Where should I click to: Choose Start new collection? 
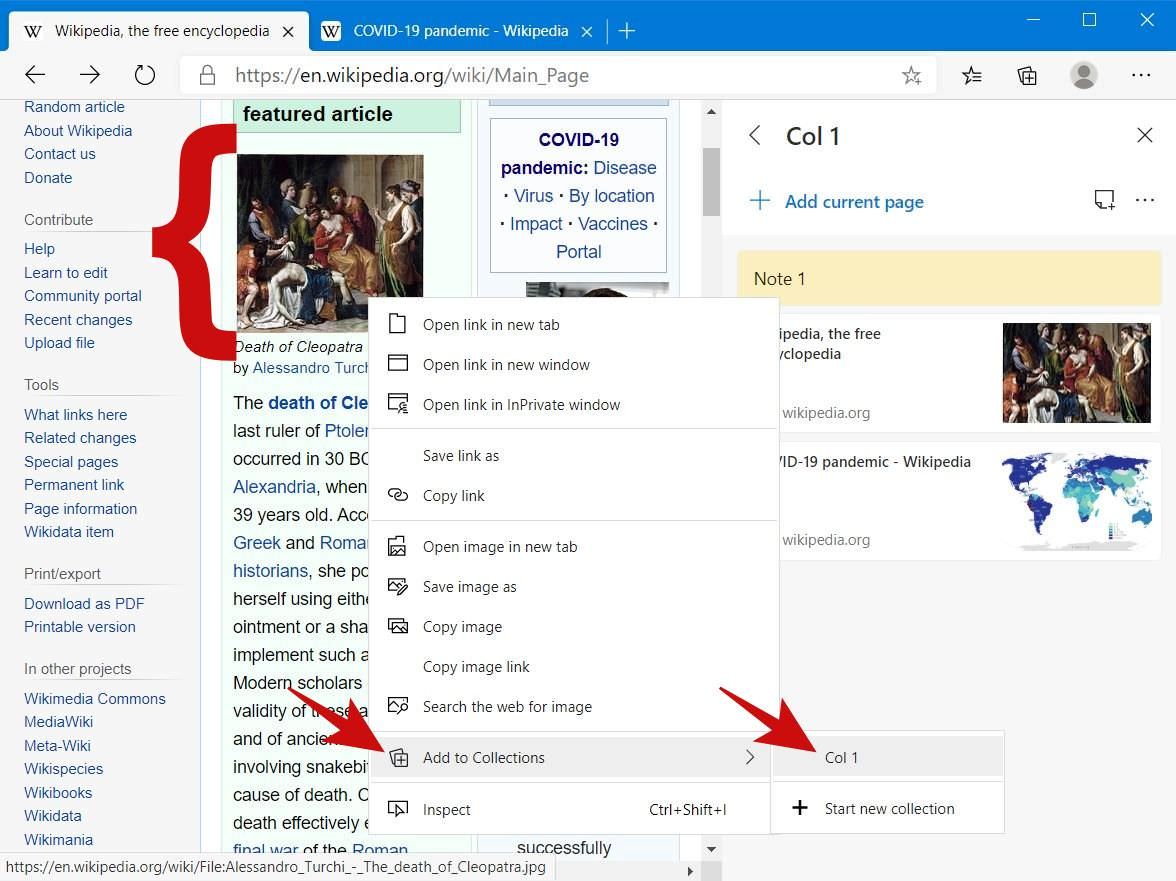888,808
